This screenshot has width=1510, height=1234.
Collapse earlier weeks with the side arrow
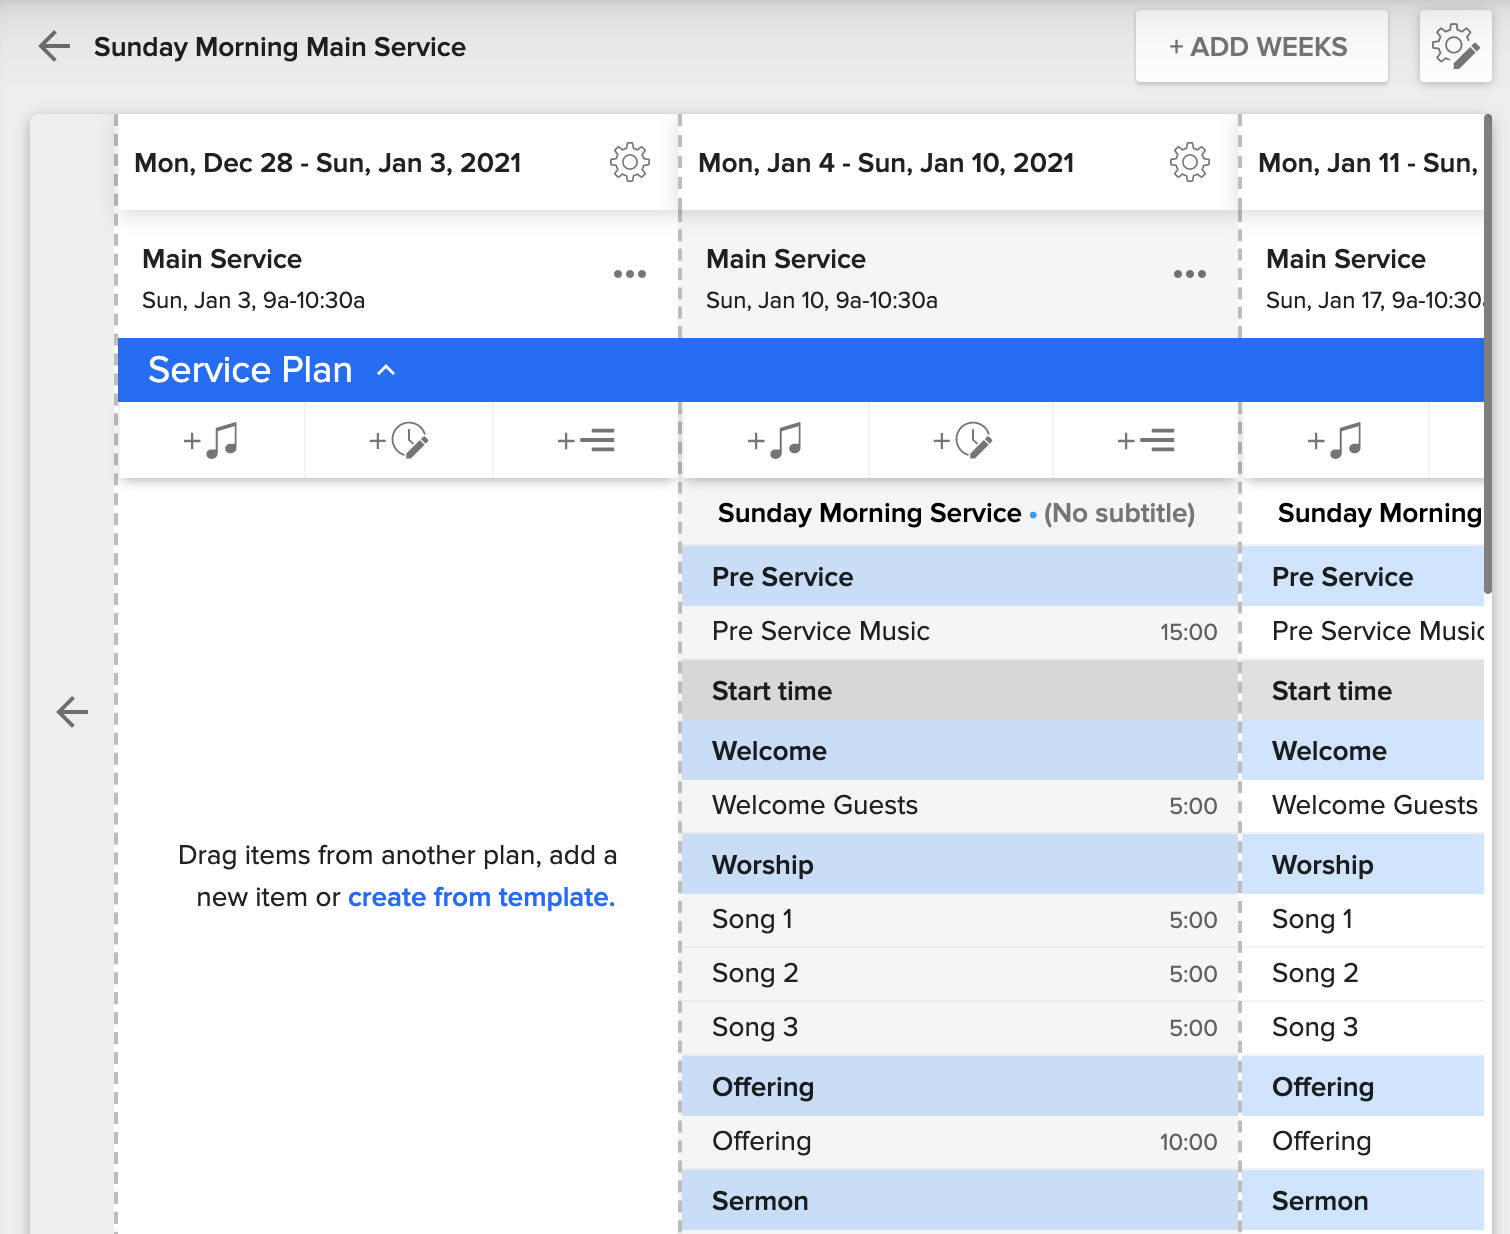(x=71, y=713)
